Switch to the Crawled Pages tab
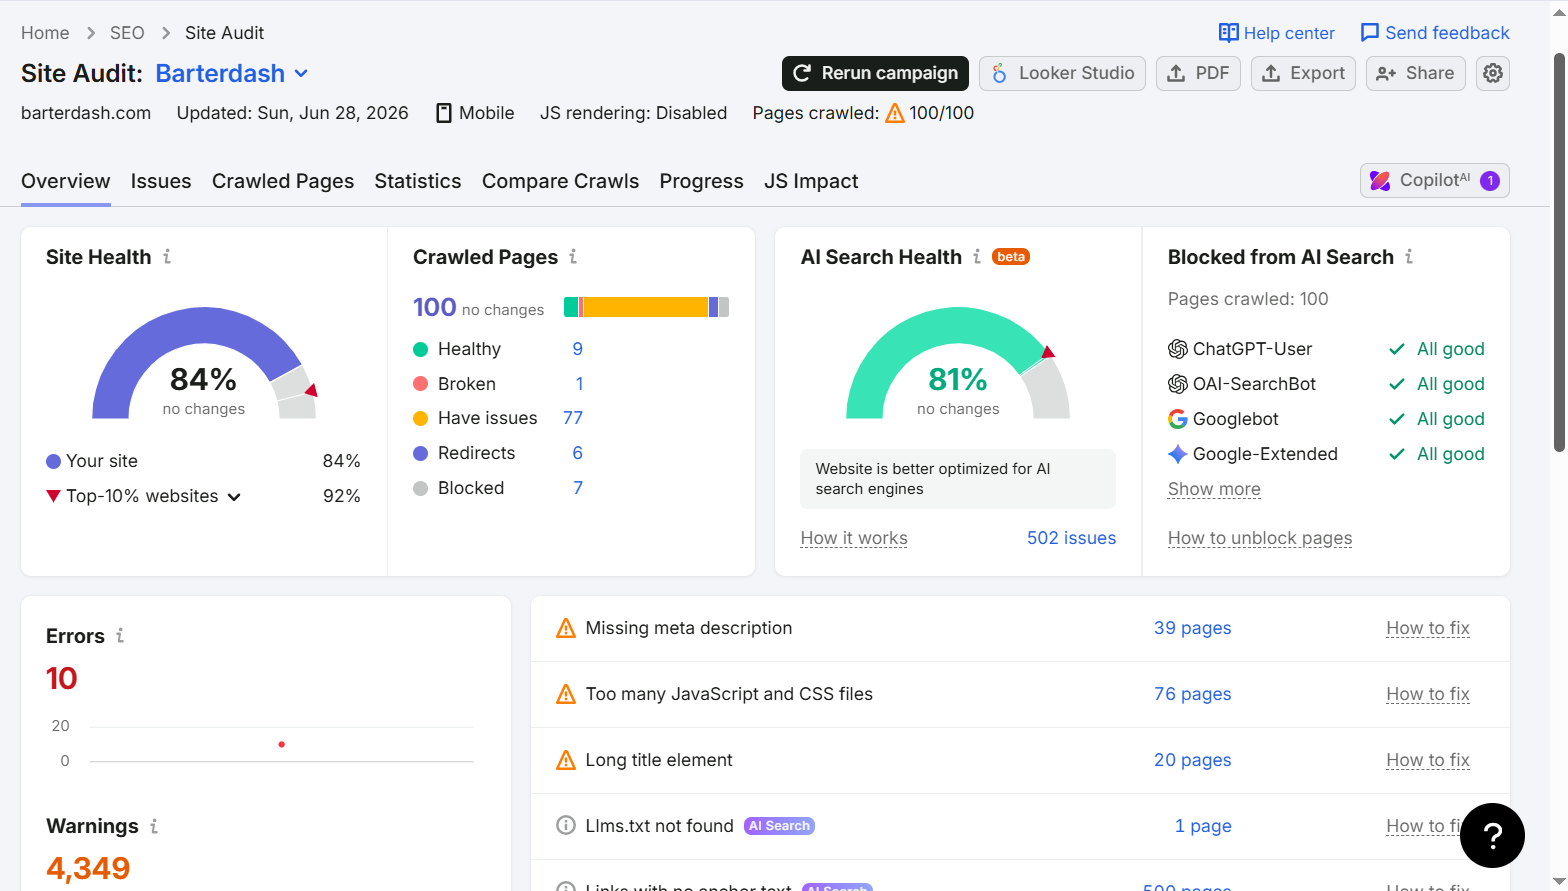The width and height of the screenshot is (1568, 891). click(x=283, y=181)
